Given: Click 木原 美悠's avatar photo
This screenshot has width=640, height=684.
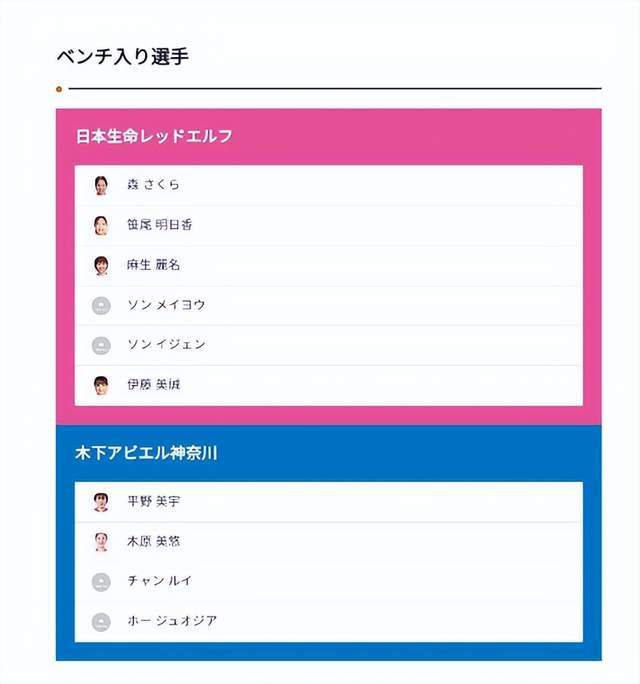Looking at the screenshot, I should [x=101, y=542].
